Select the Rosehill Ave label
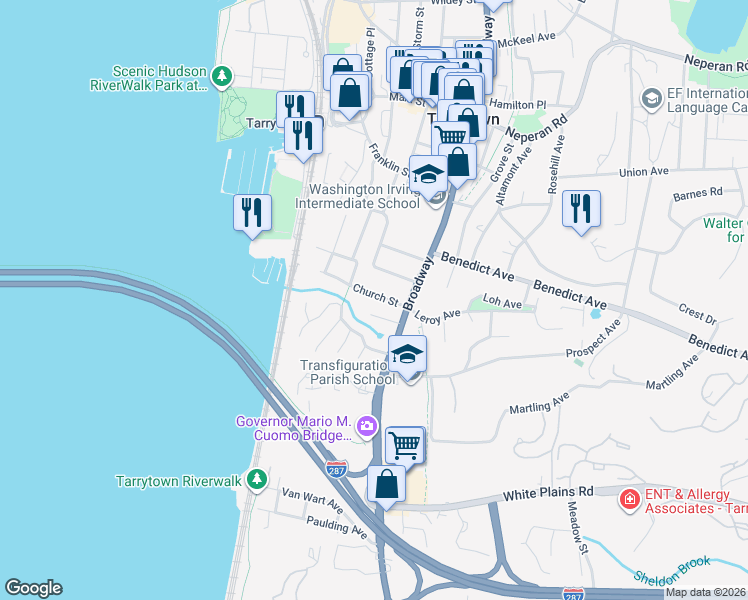The width and height of the screenshot is (748, 600). [556, 165]
